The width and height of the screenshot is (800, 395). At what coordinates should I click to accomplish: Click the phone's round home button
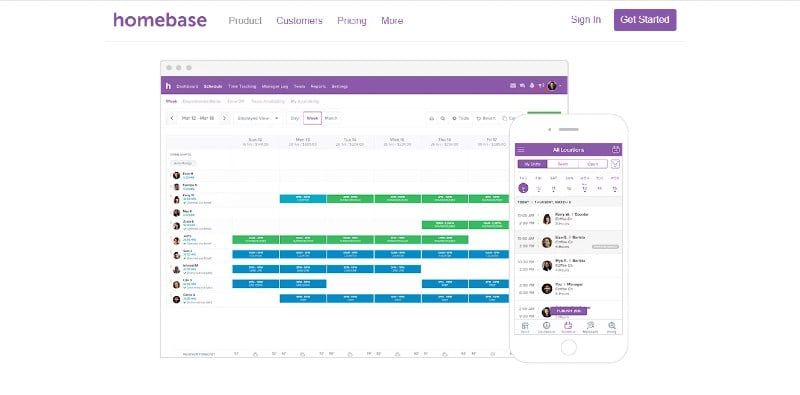pyautogui.click(x=568, y=348)
